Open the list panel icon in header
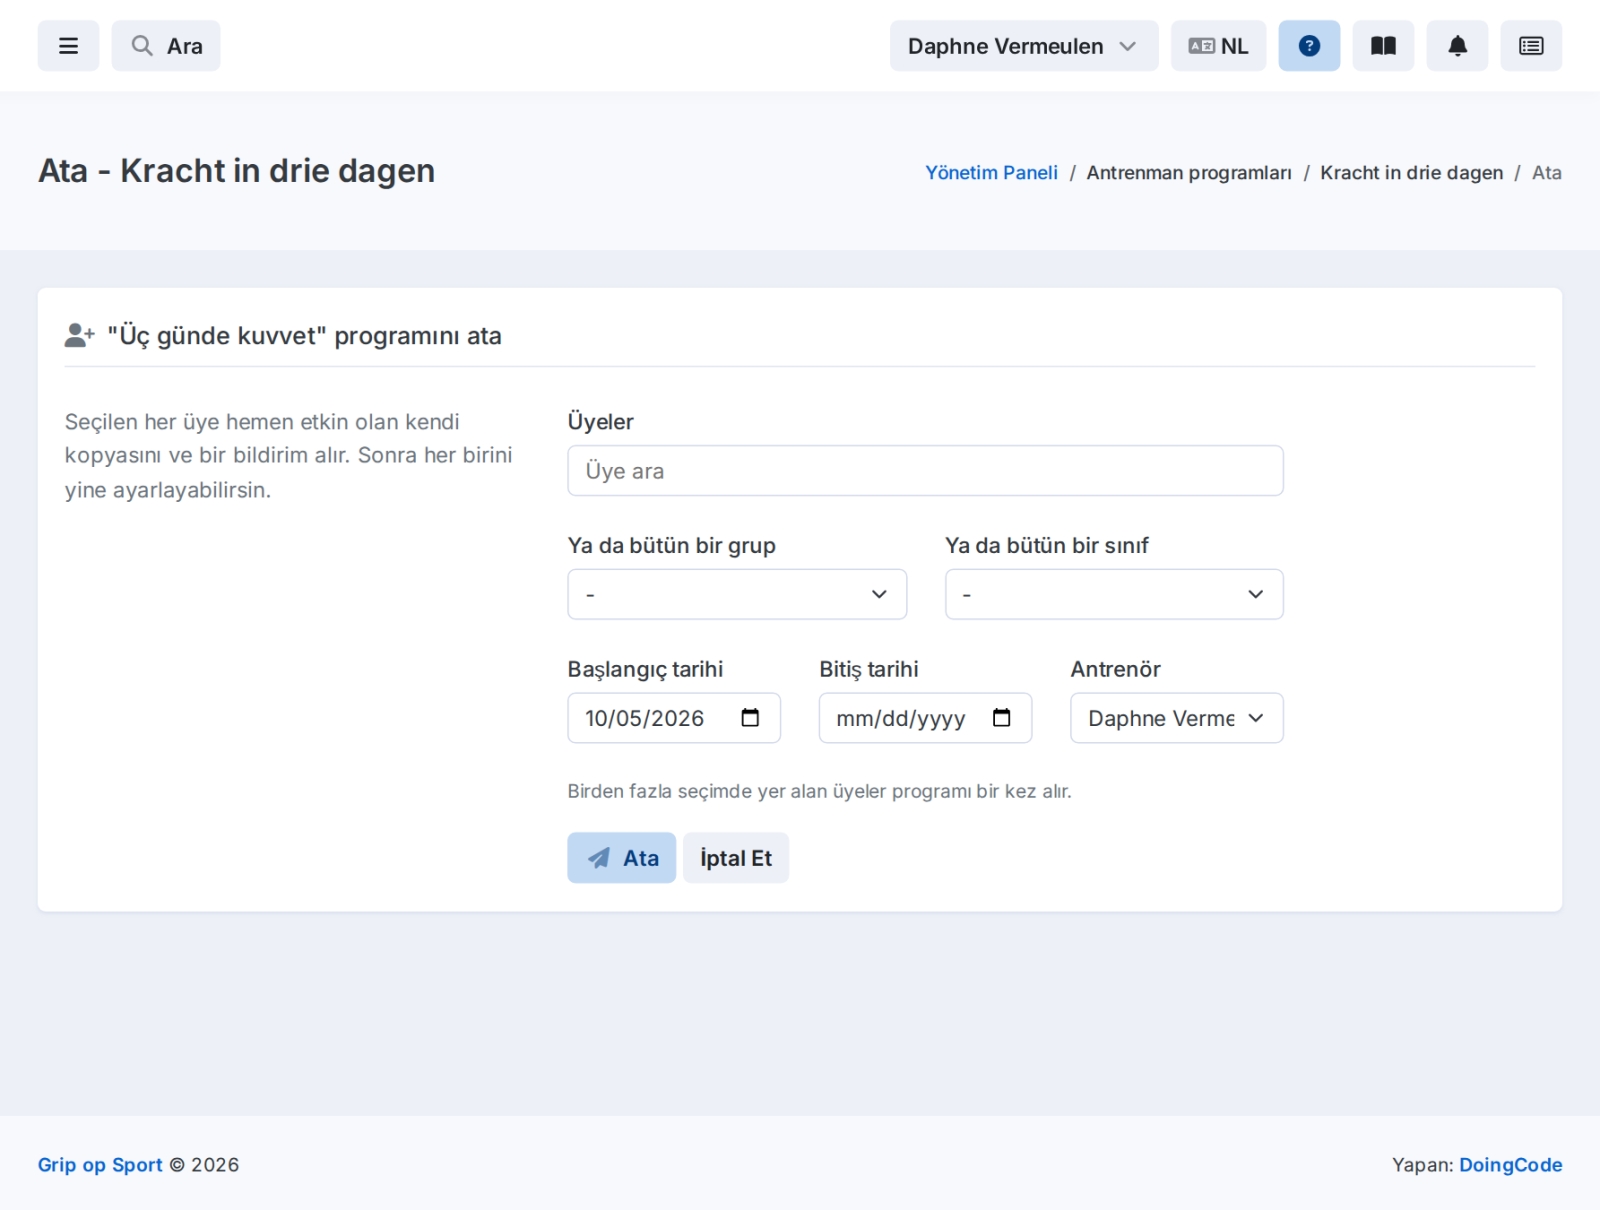Screen dimensions: 1600x1210 (x=1531, y=46)
